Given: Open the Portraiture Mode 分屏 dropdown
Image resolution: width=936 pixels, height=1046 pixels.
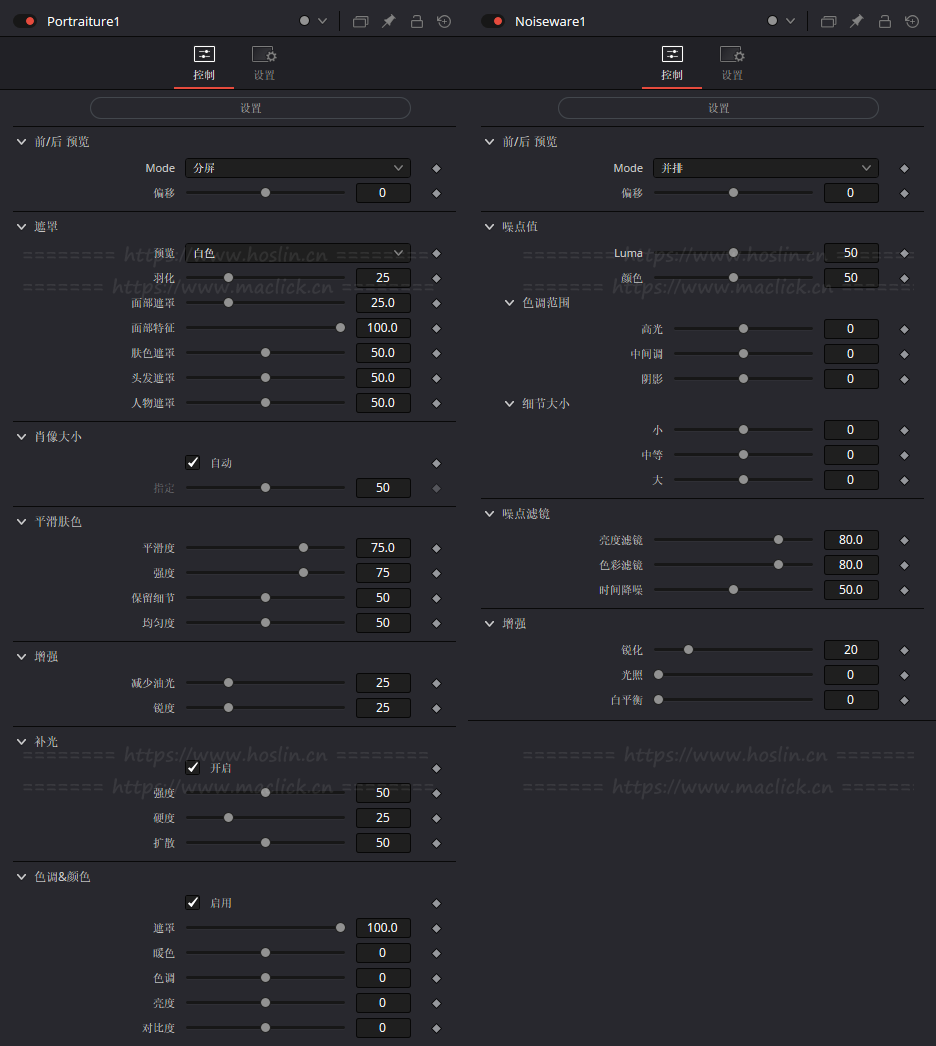Looking at the screenshot, I should [298, 168].
